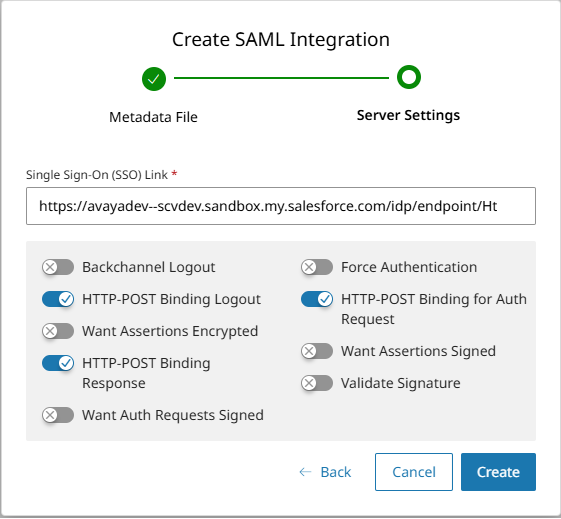Image resolution: width=561 pixels, height=519 pixels.
Task: Click the Want Assertions Encrypted label text
Action: pyautogui.click(x=170, y=331)
